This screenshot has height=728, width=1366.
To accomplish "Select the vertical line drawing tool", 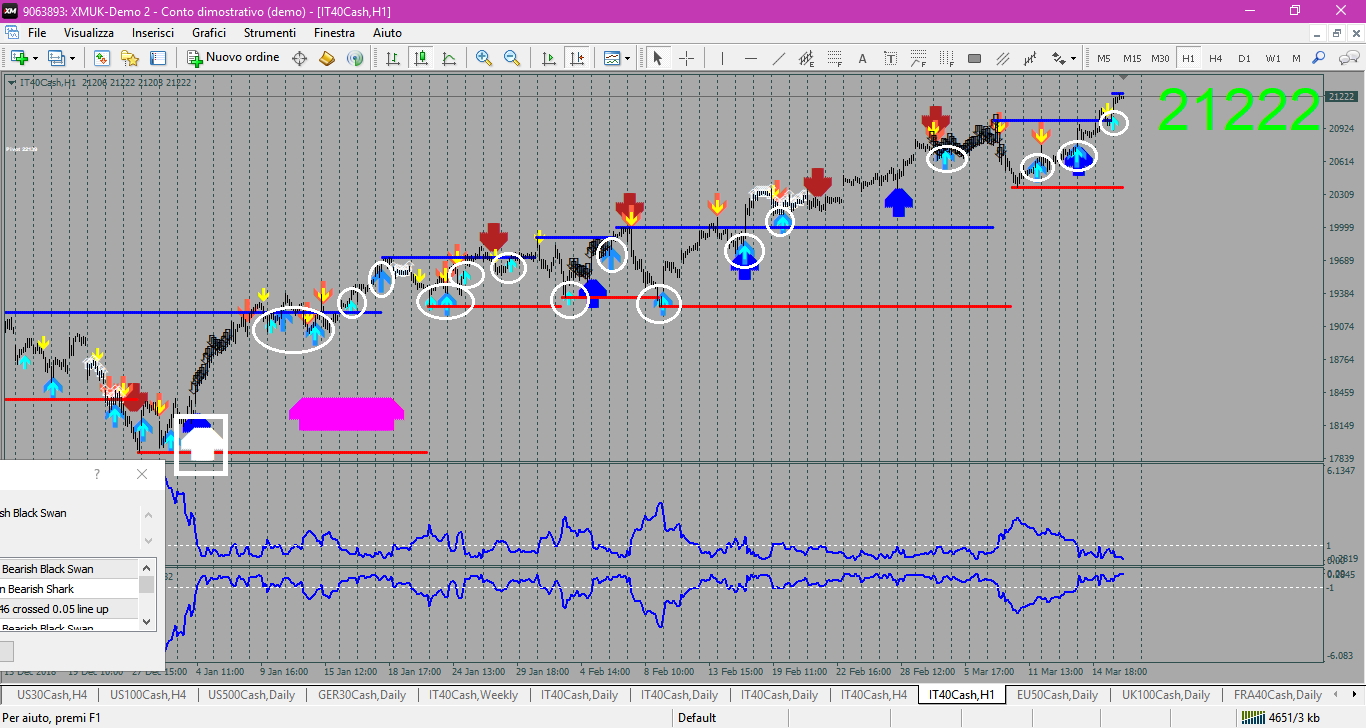I will 722,58.
